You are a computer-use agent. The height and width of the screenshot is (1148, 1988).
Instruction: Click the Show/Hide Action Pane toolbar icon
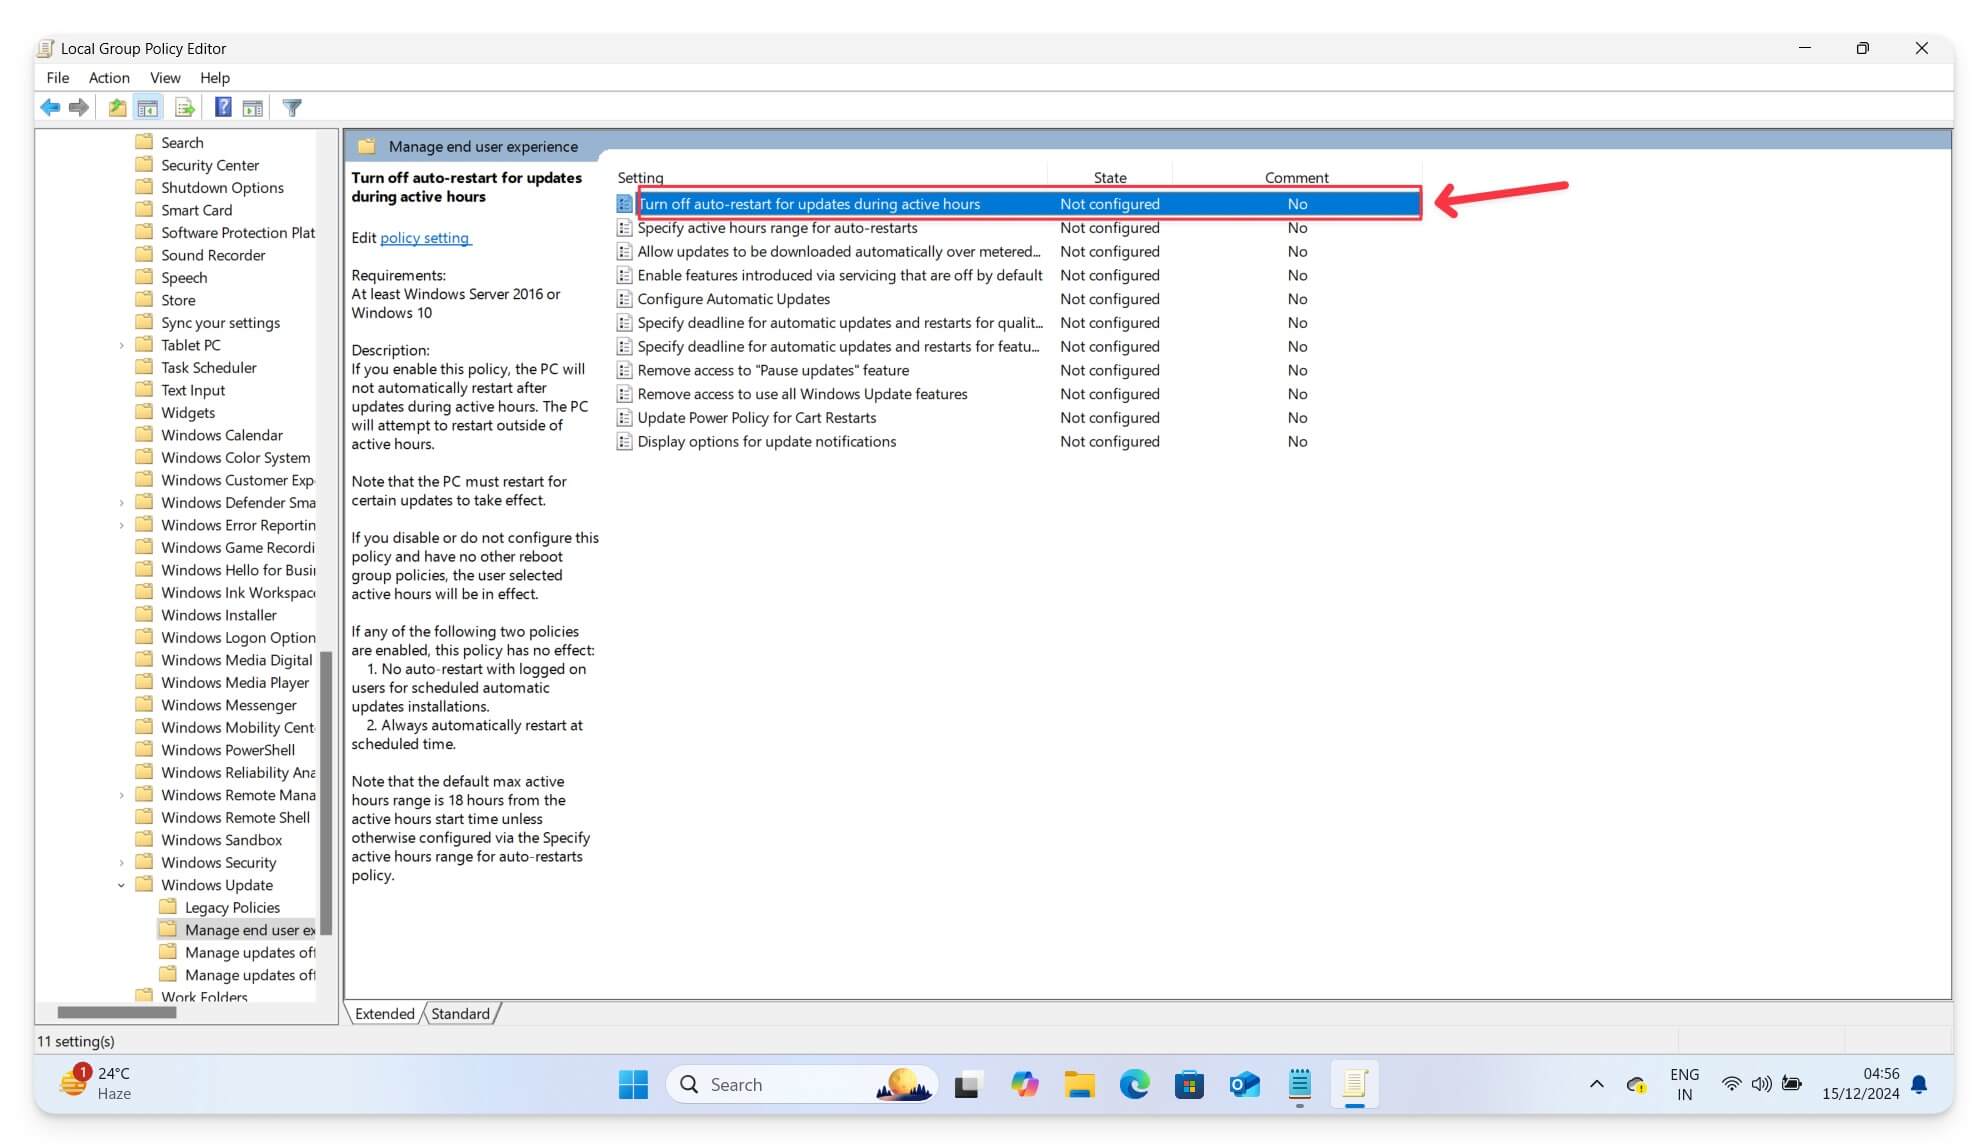click(251, 107)
